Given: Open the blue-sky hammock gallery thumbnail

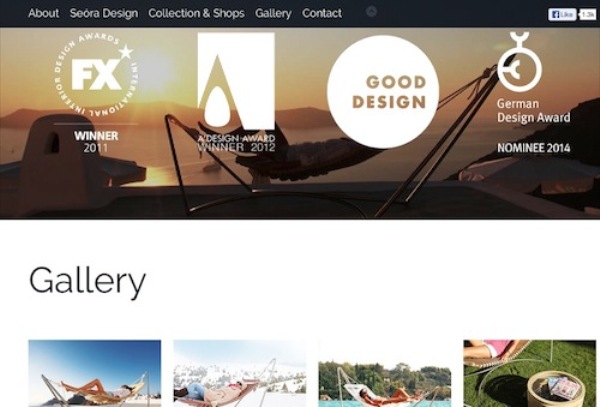Looking at the screenshot, I should [95, 373].
